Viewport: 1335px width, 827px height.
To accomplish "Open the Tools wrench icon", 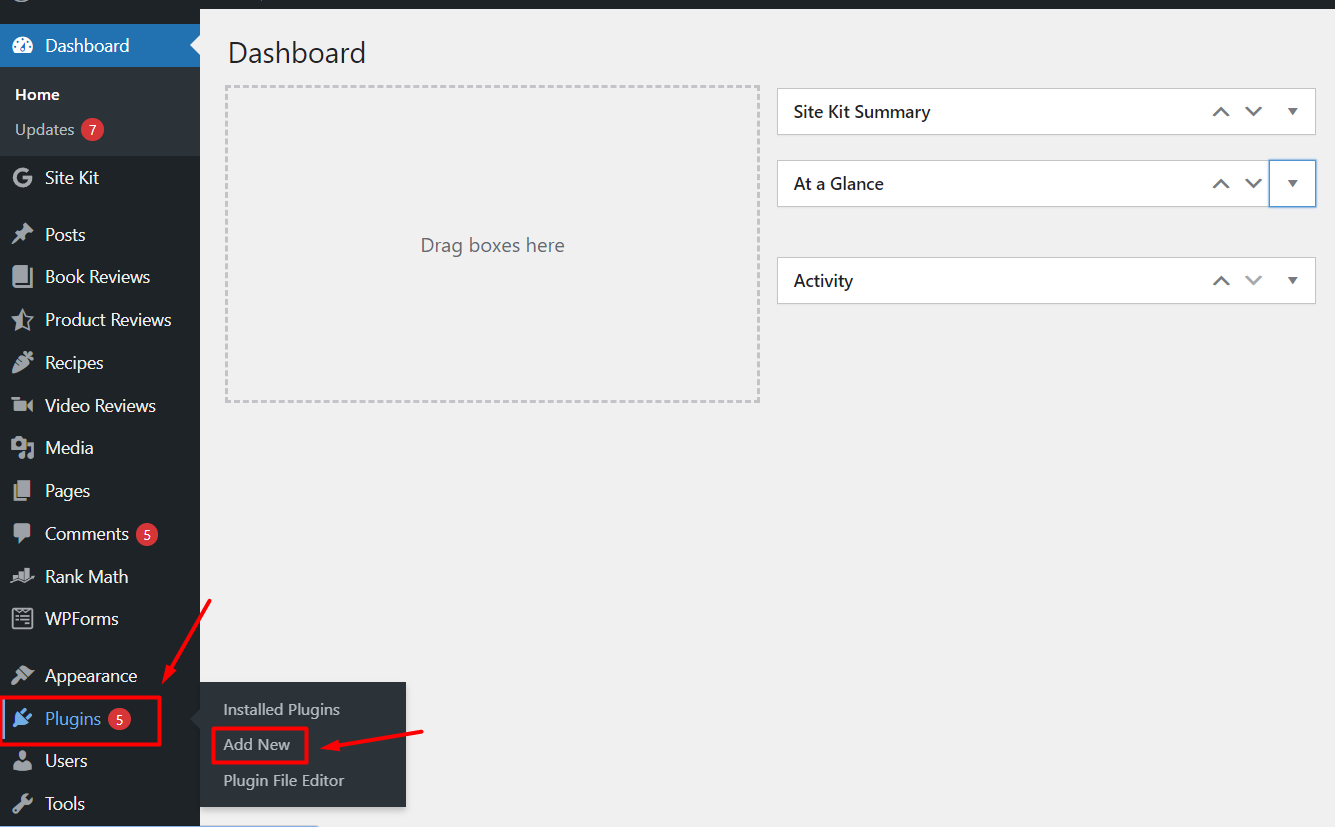I will pos(22,803).
